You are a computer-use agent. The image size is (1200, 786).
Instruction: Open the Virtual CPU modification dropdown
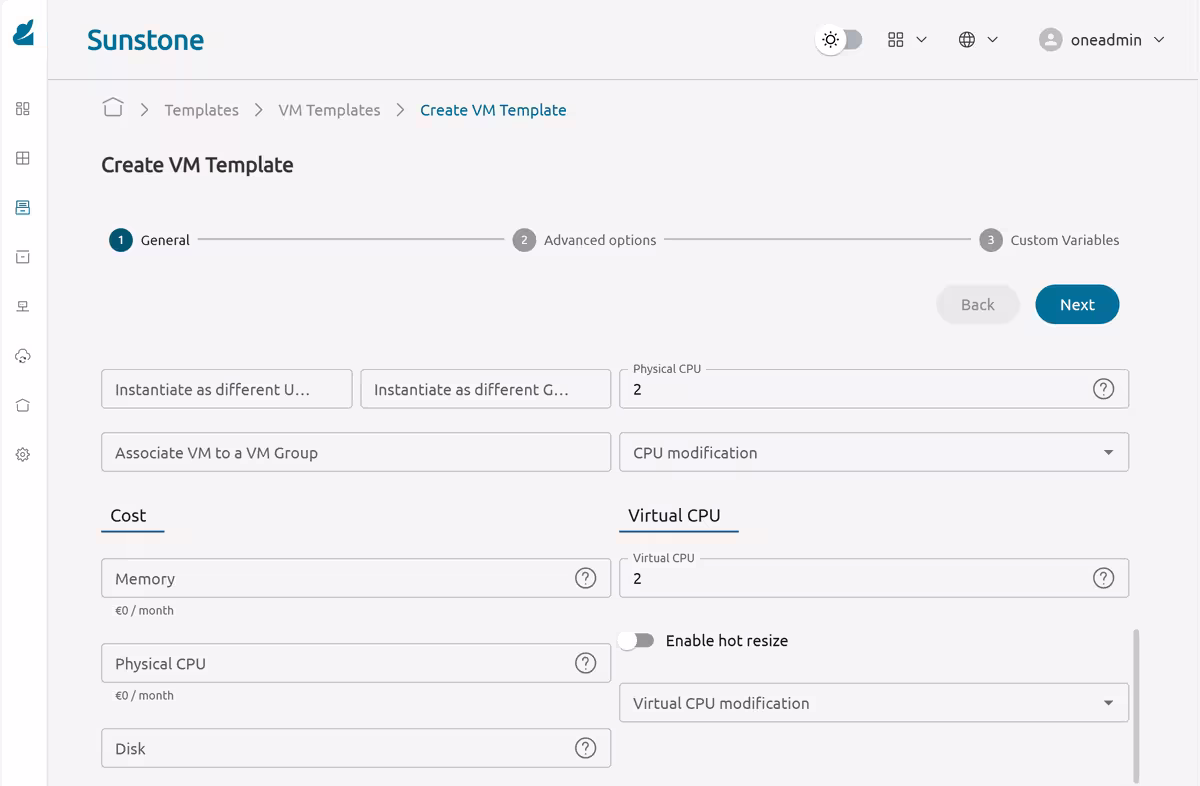(x=874, y=703)
